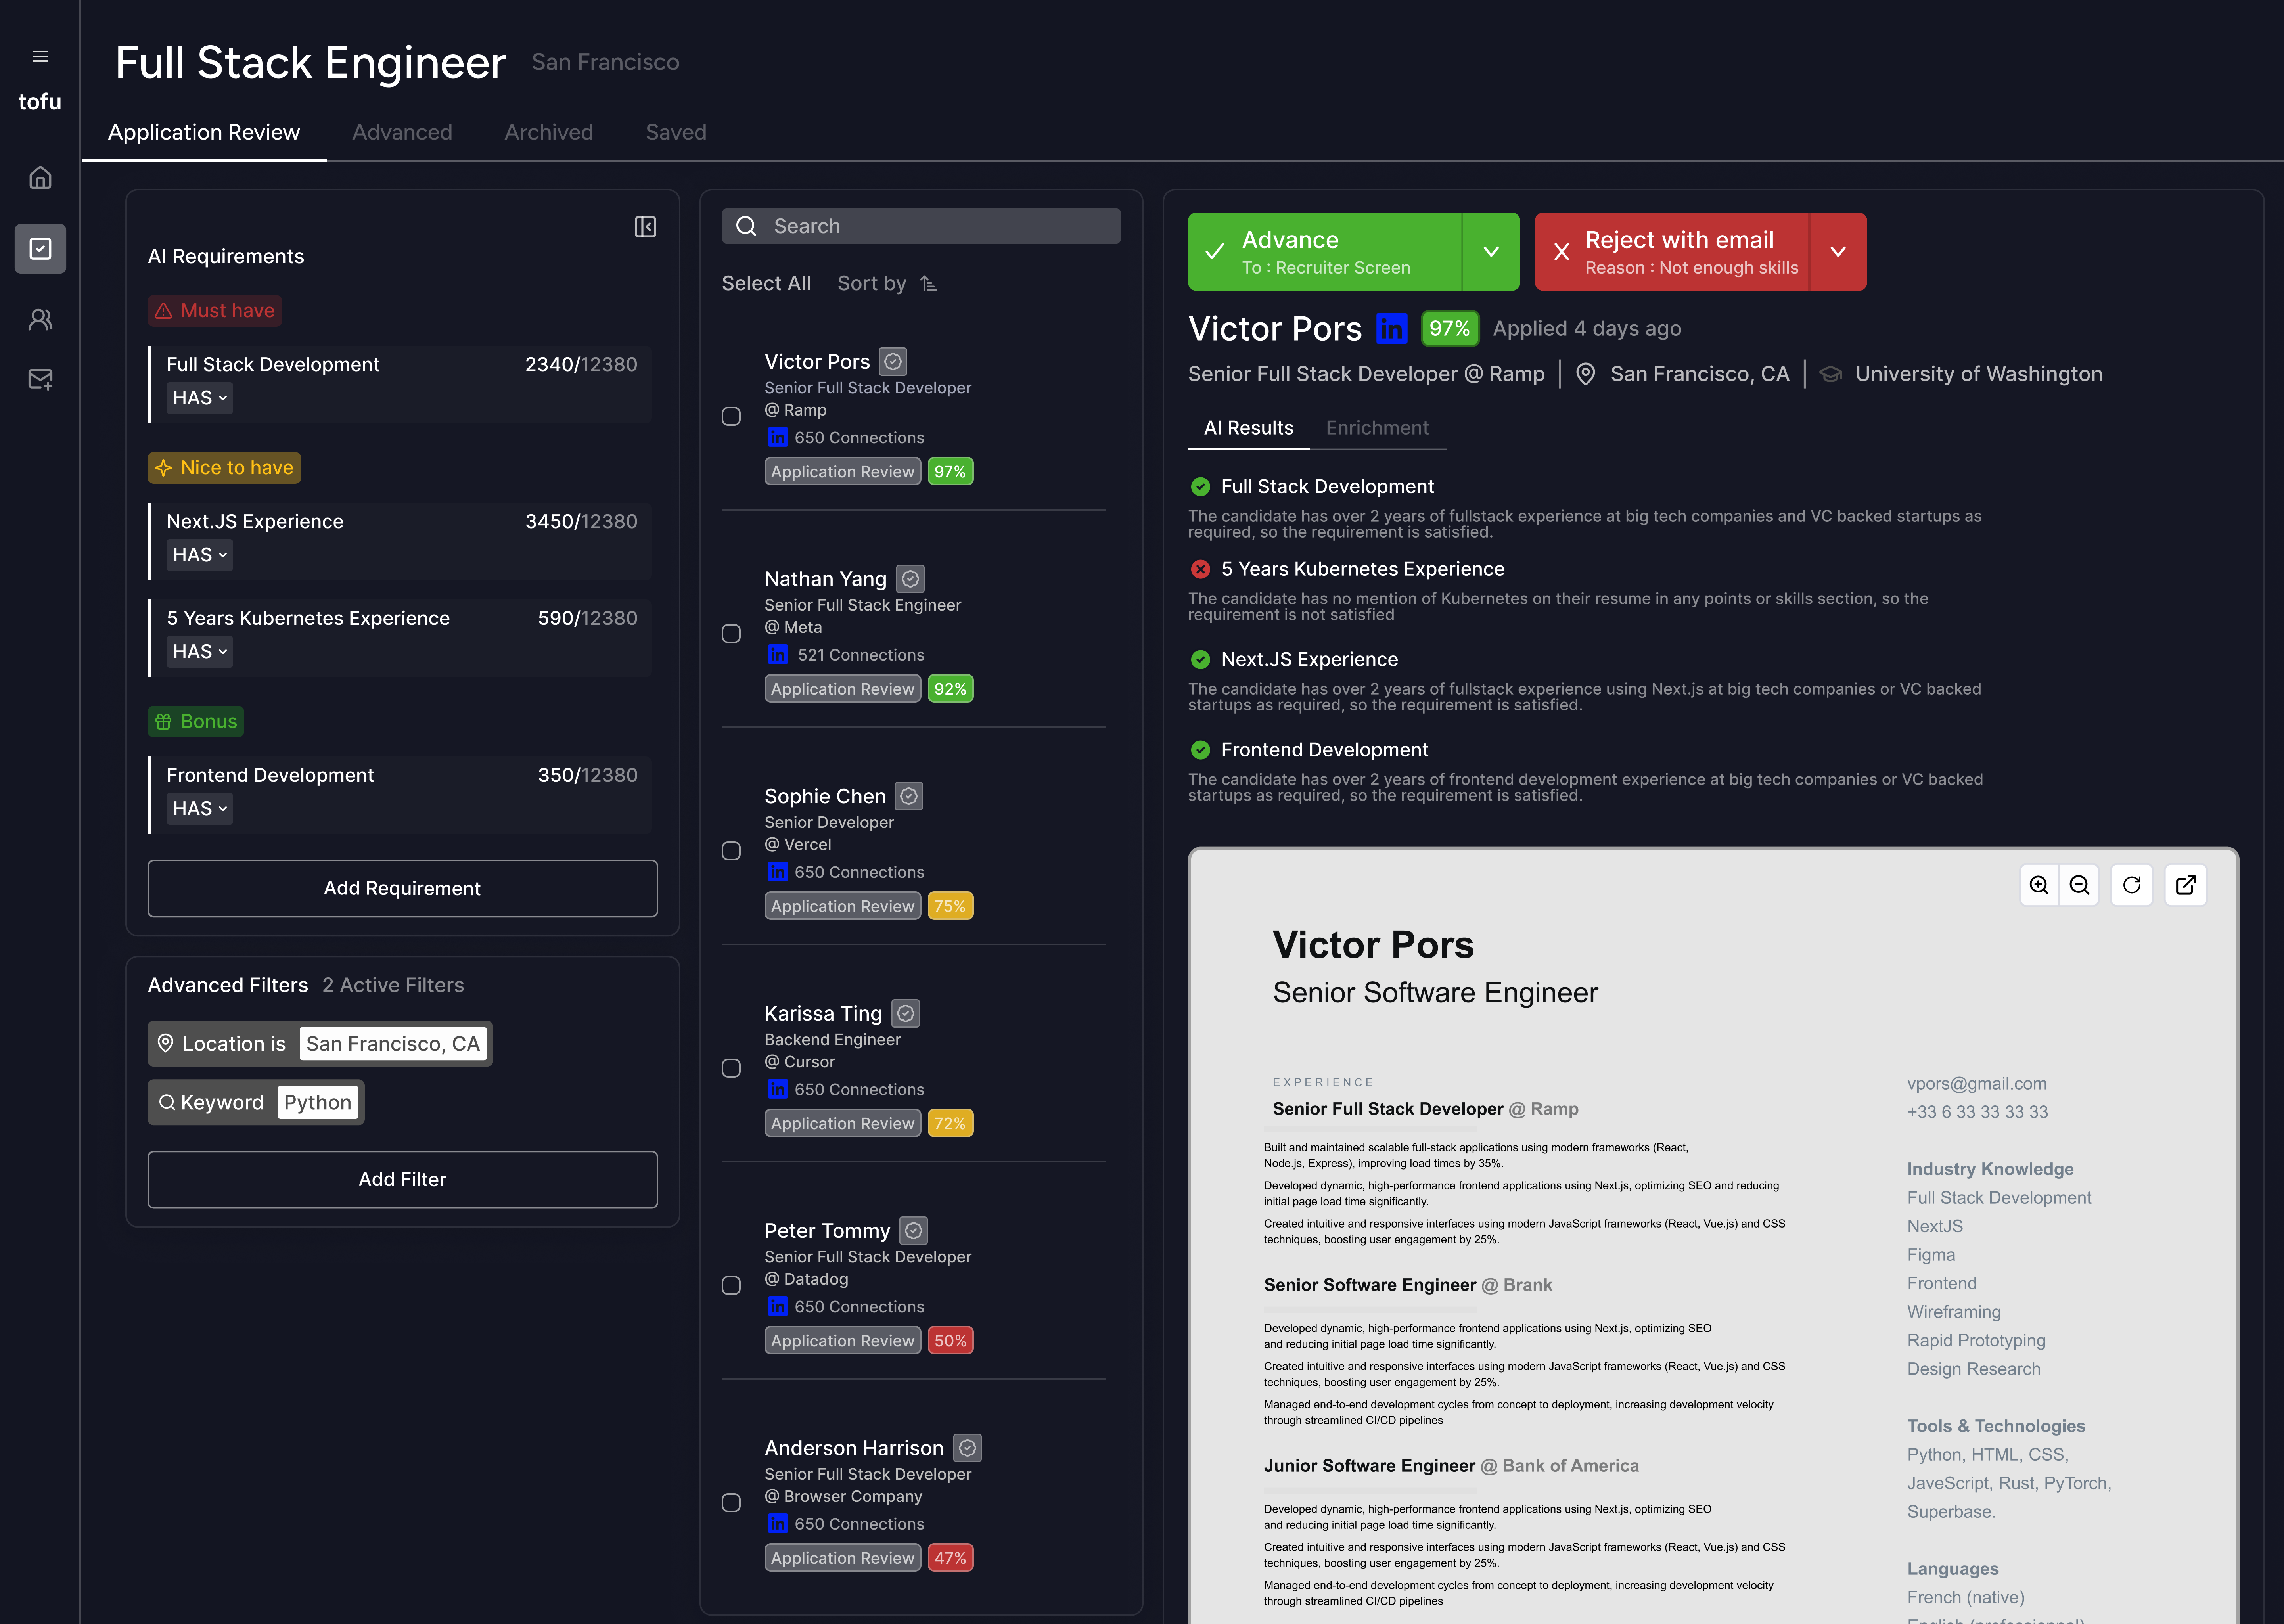The height and width of the screenshot is (1624, 2284).
Task: Click the Must have requirement tag
Action: 215,311
